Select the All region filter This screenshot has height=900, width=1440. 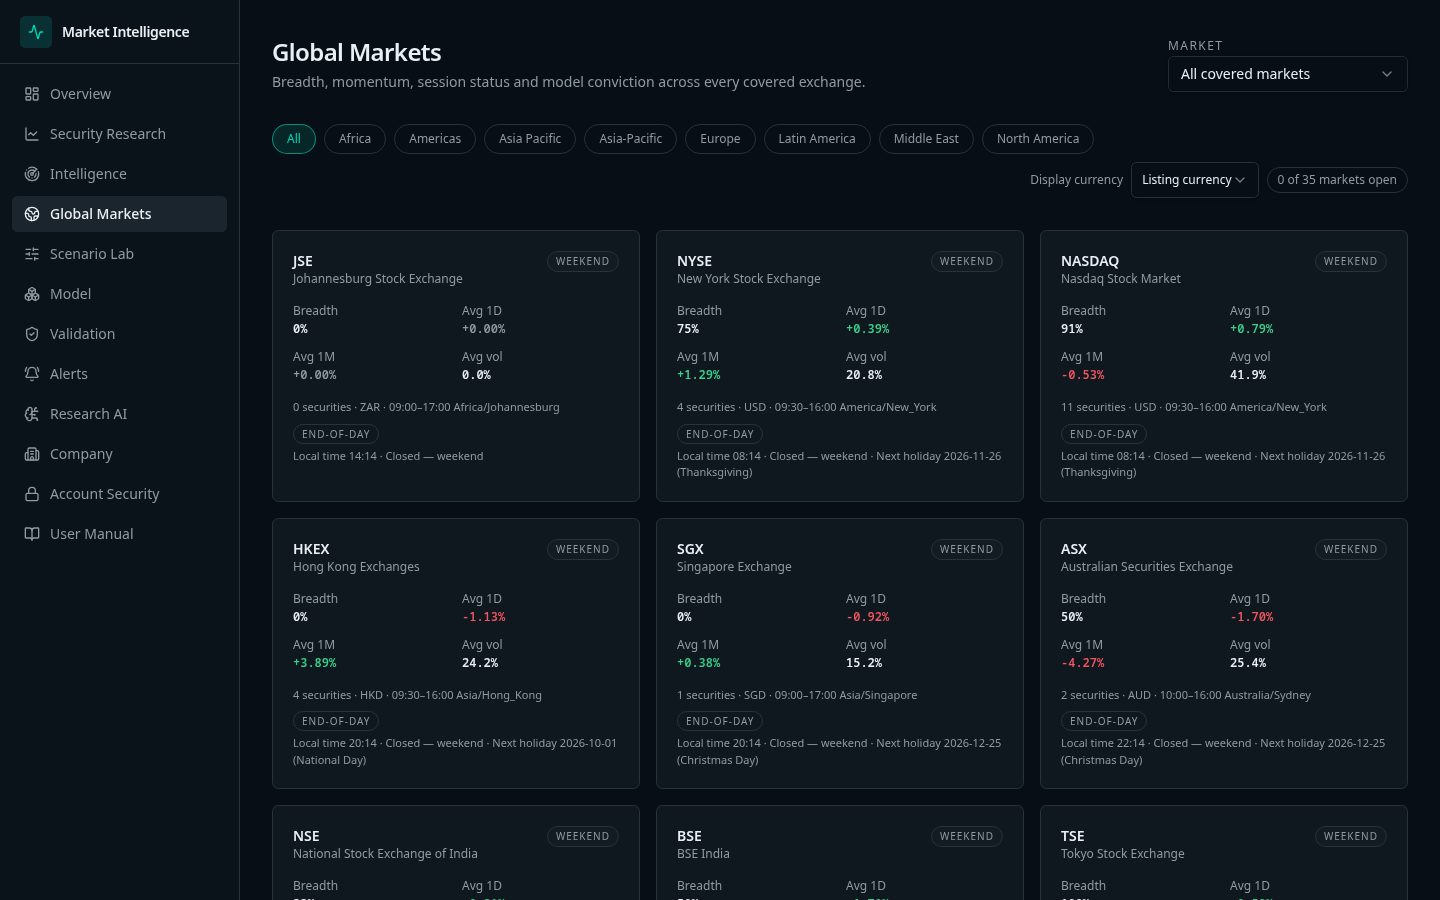[x=294, y=139]
